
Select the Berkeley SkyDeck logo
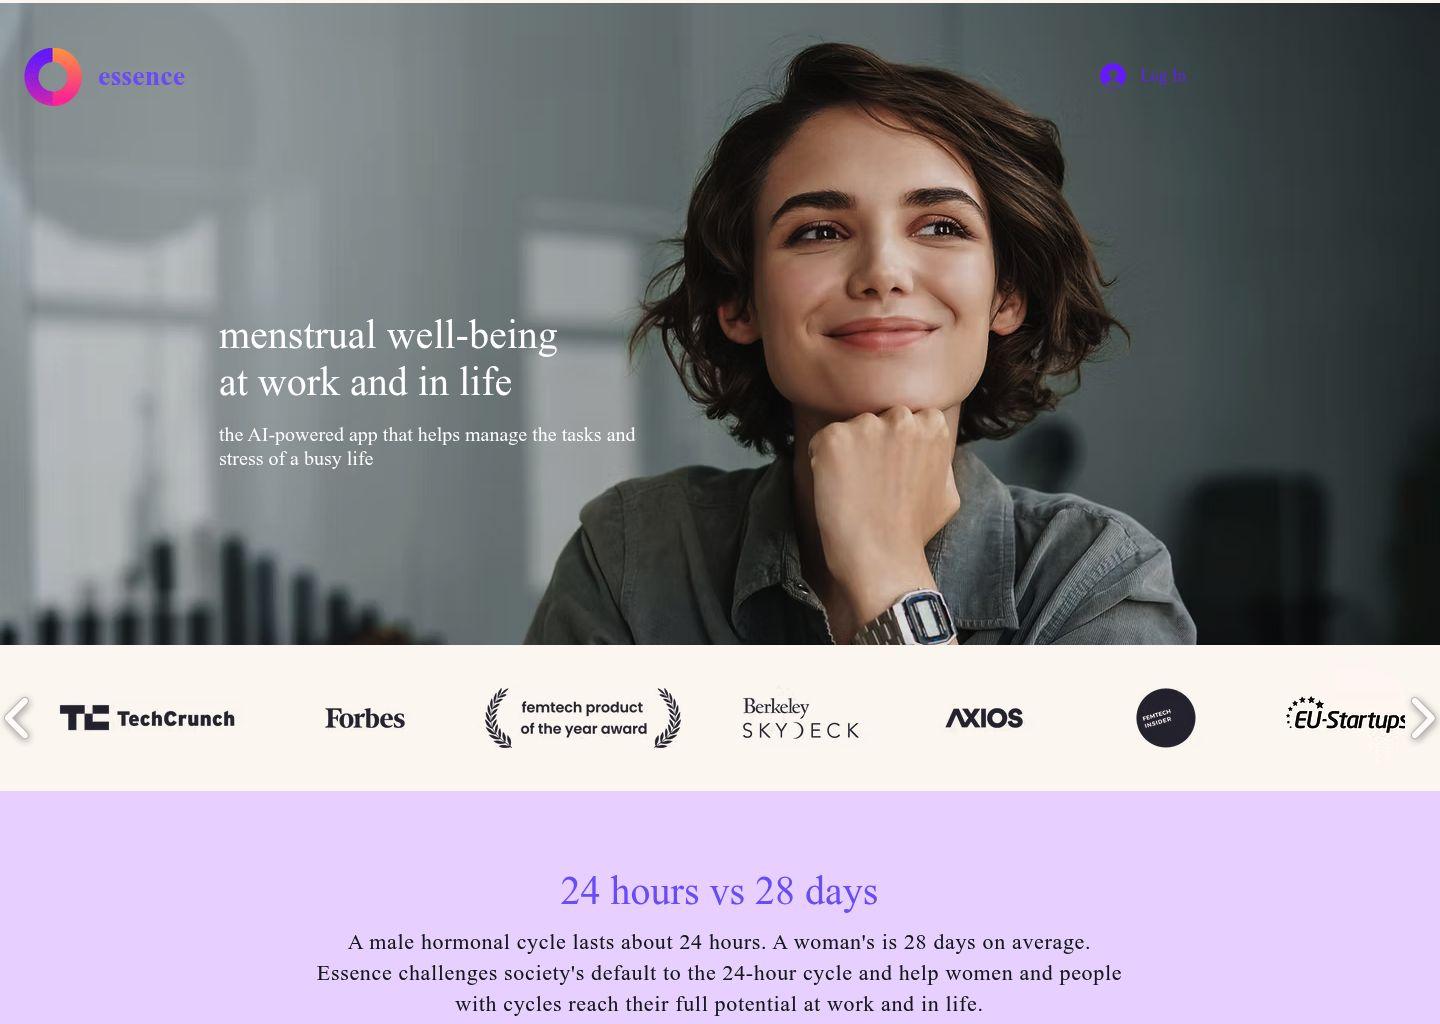click(x=801, y=718)
